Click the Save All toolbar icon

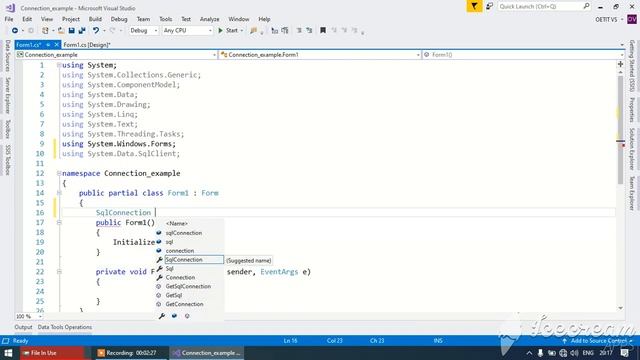click(x=82, y=31)
